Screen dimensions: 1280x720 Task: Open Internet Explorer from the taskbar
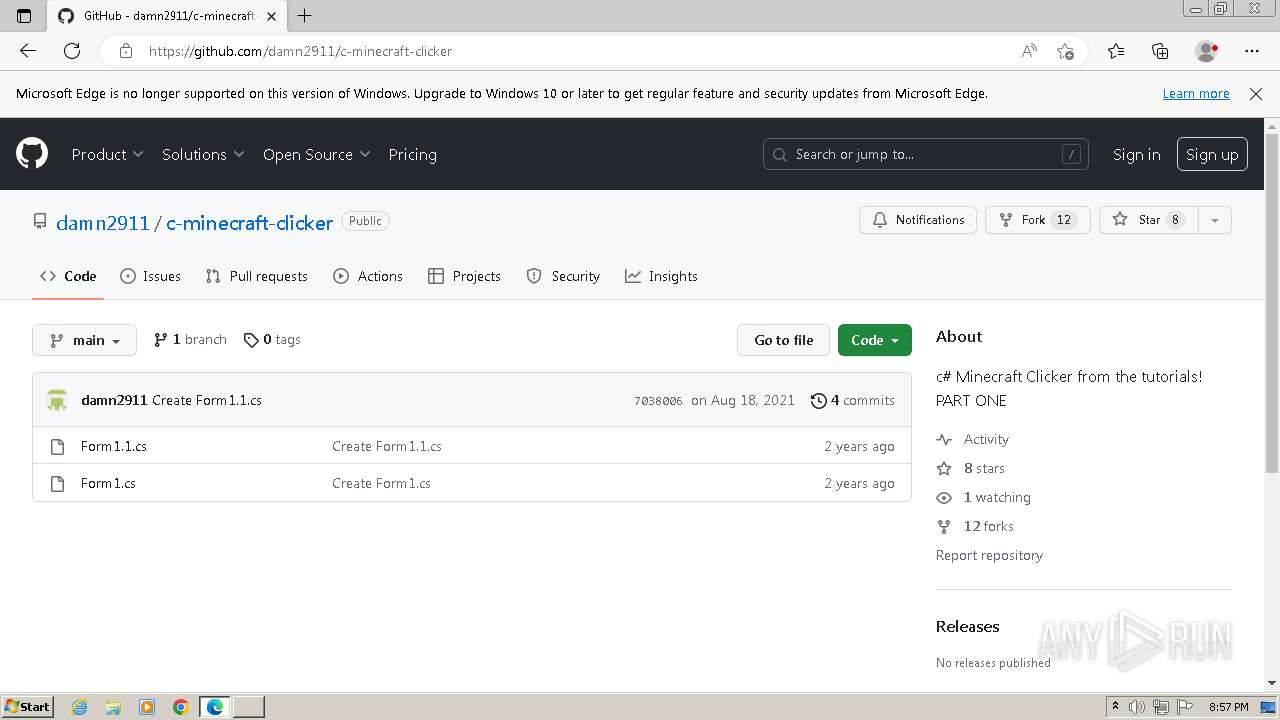tap(80, 707)
